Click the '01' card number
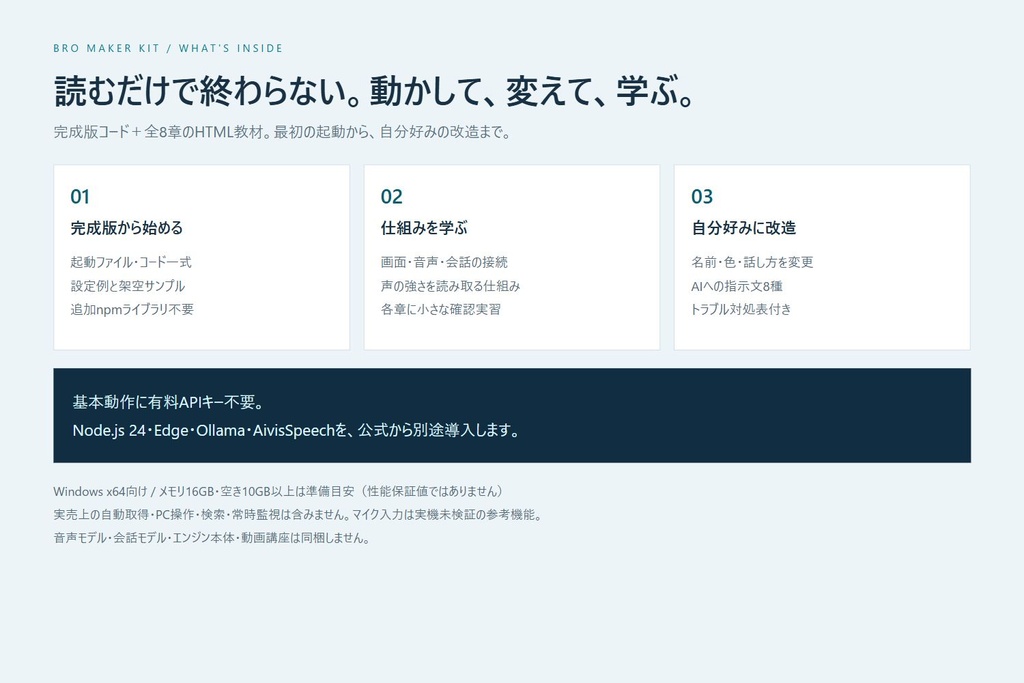 (x=80, y=197)
